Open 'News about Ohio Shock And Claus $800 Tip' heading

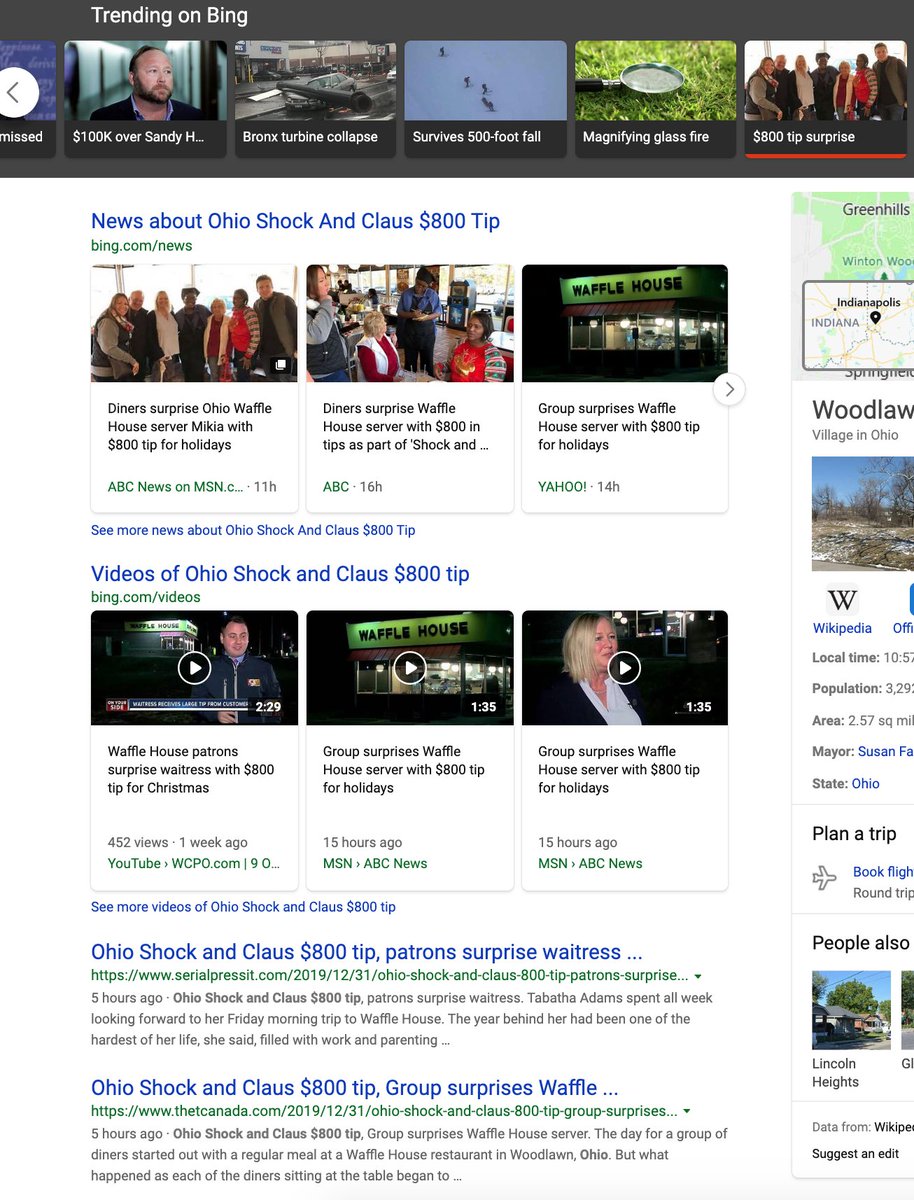[295, 221]
